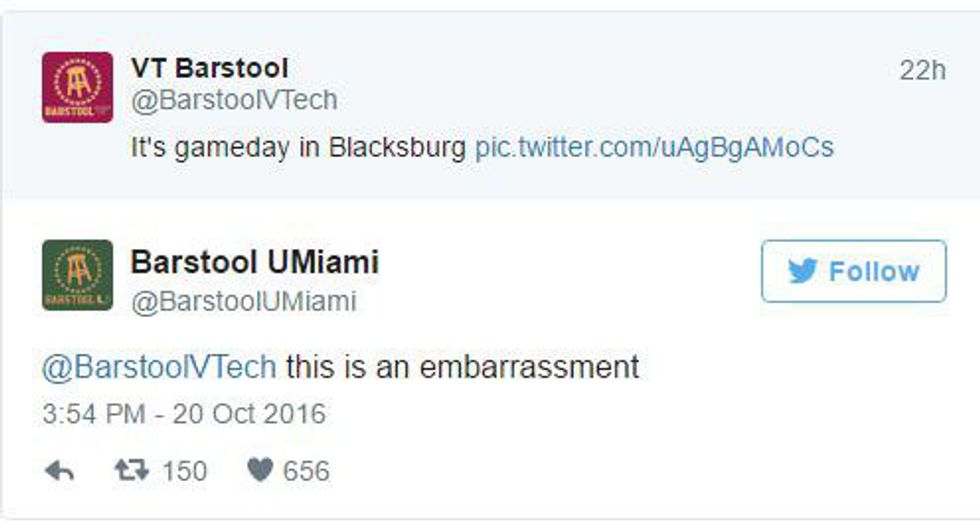Open the VT Barstool display name

[209, 68]
